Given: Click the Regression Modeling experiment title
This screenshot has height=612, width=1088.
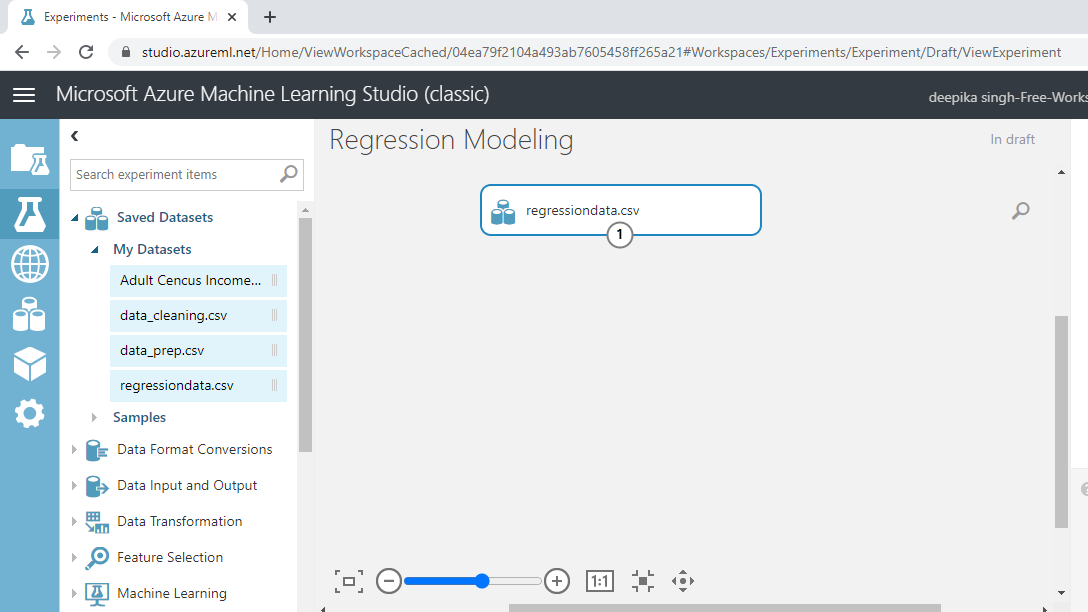Looking at the screenshot, I should coord(451,140).
